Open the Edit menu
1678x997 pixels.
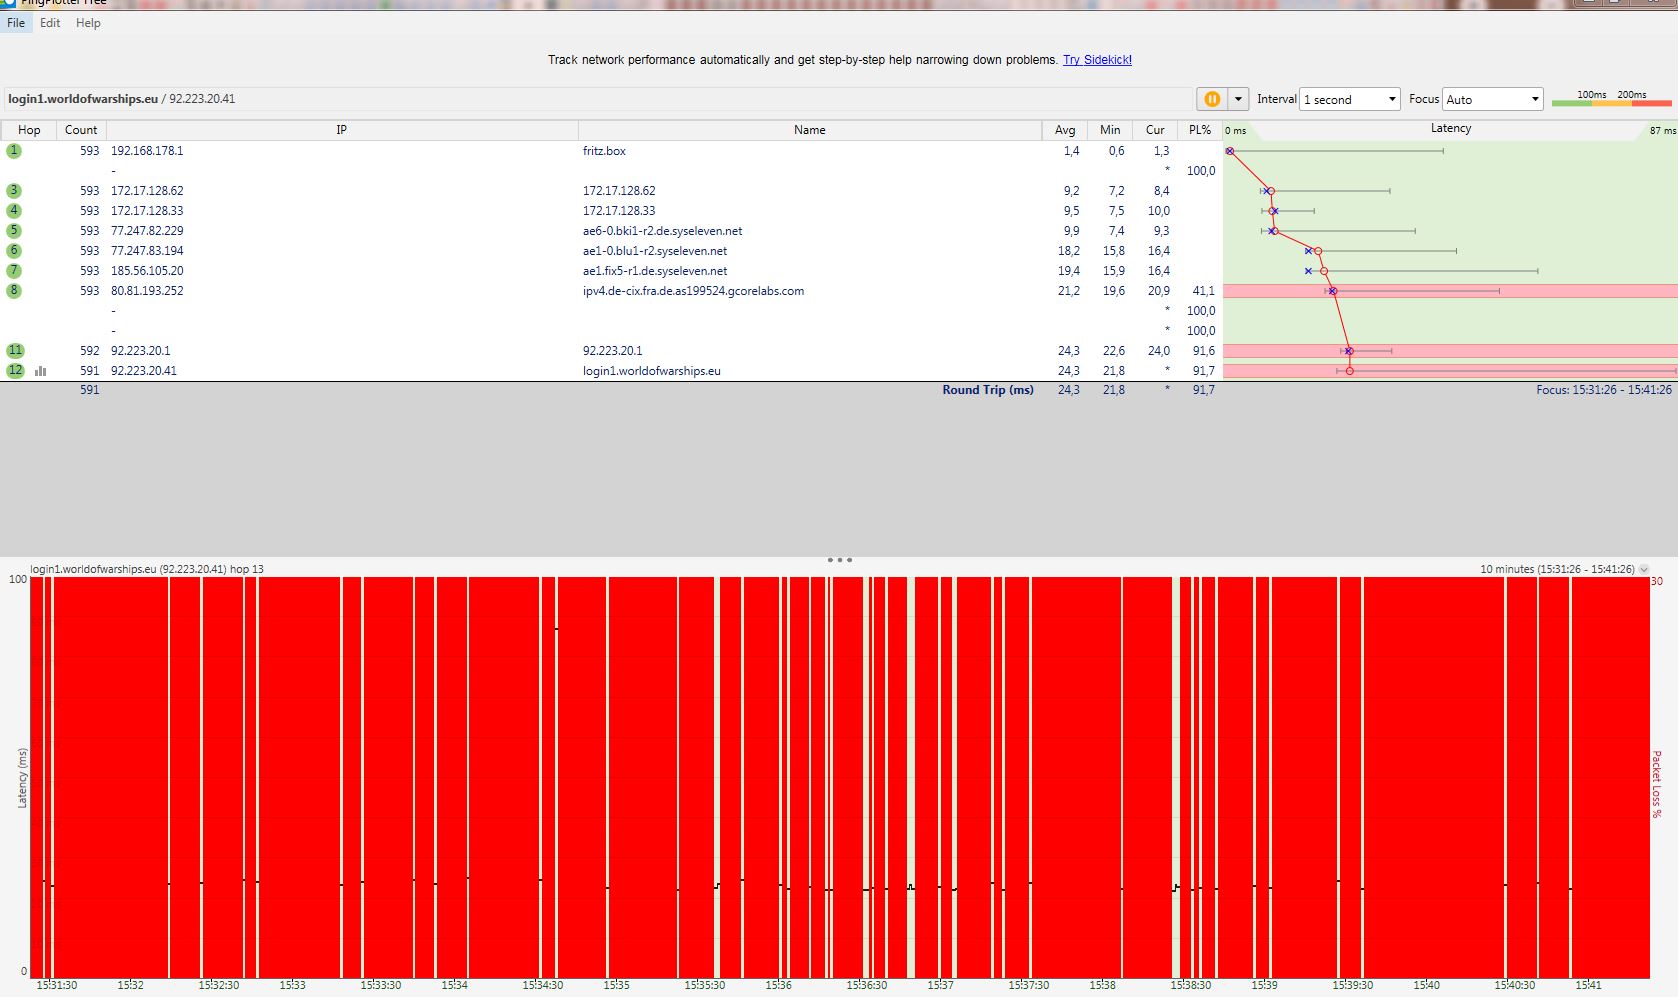(50, 23)
